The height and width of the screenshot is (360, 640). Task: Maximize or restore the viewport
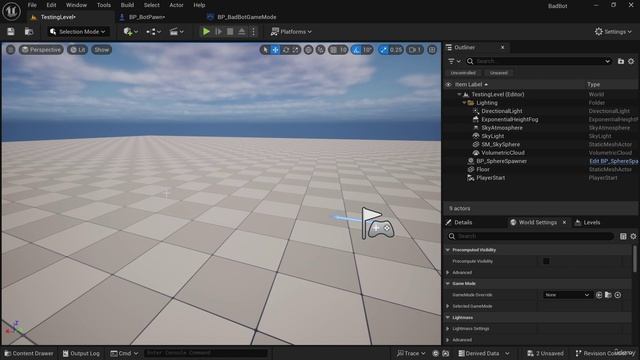tap(432, 50)
